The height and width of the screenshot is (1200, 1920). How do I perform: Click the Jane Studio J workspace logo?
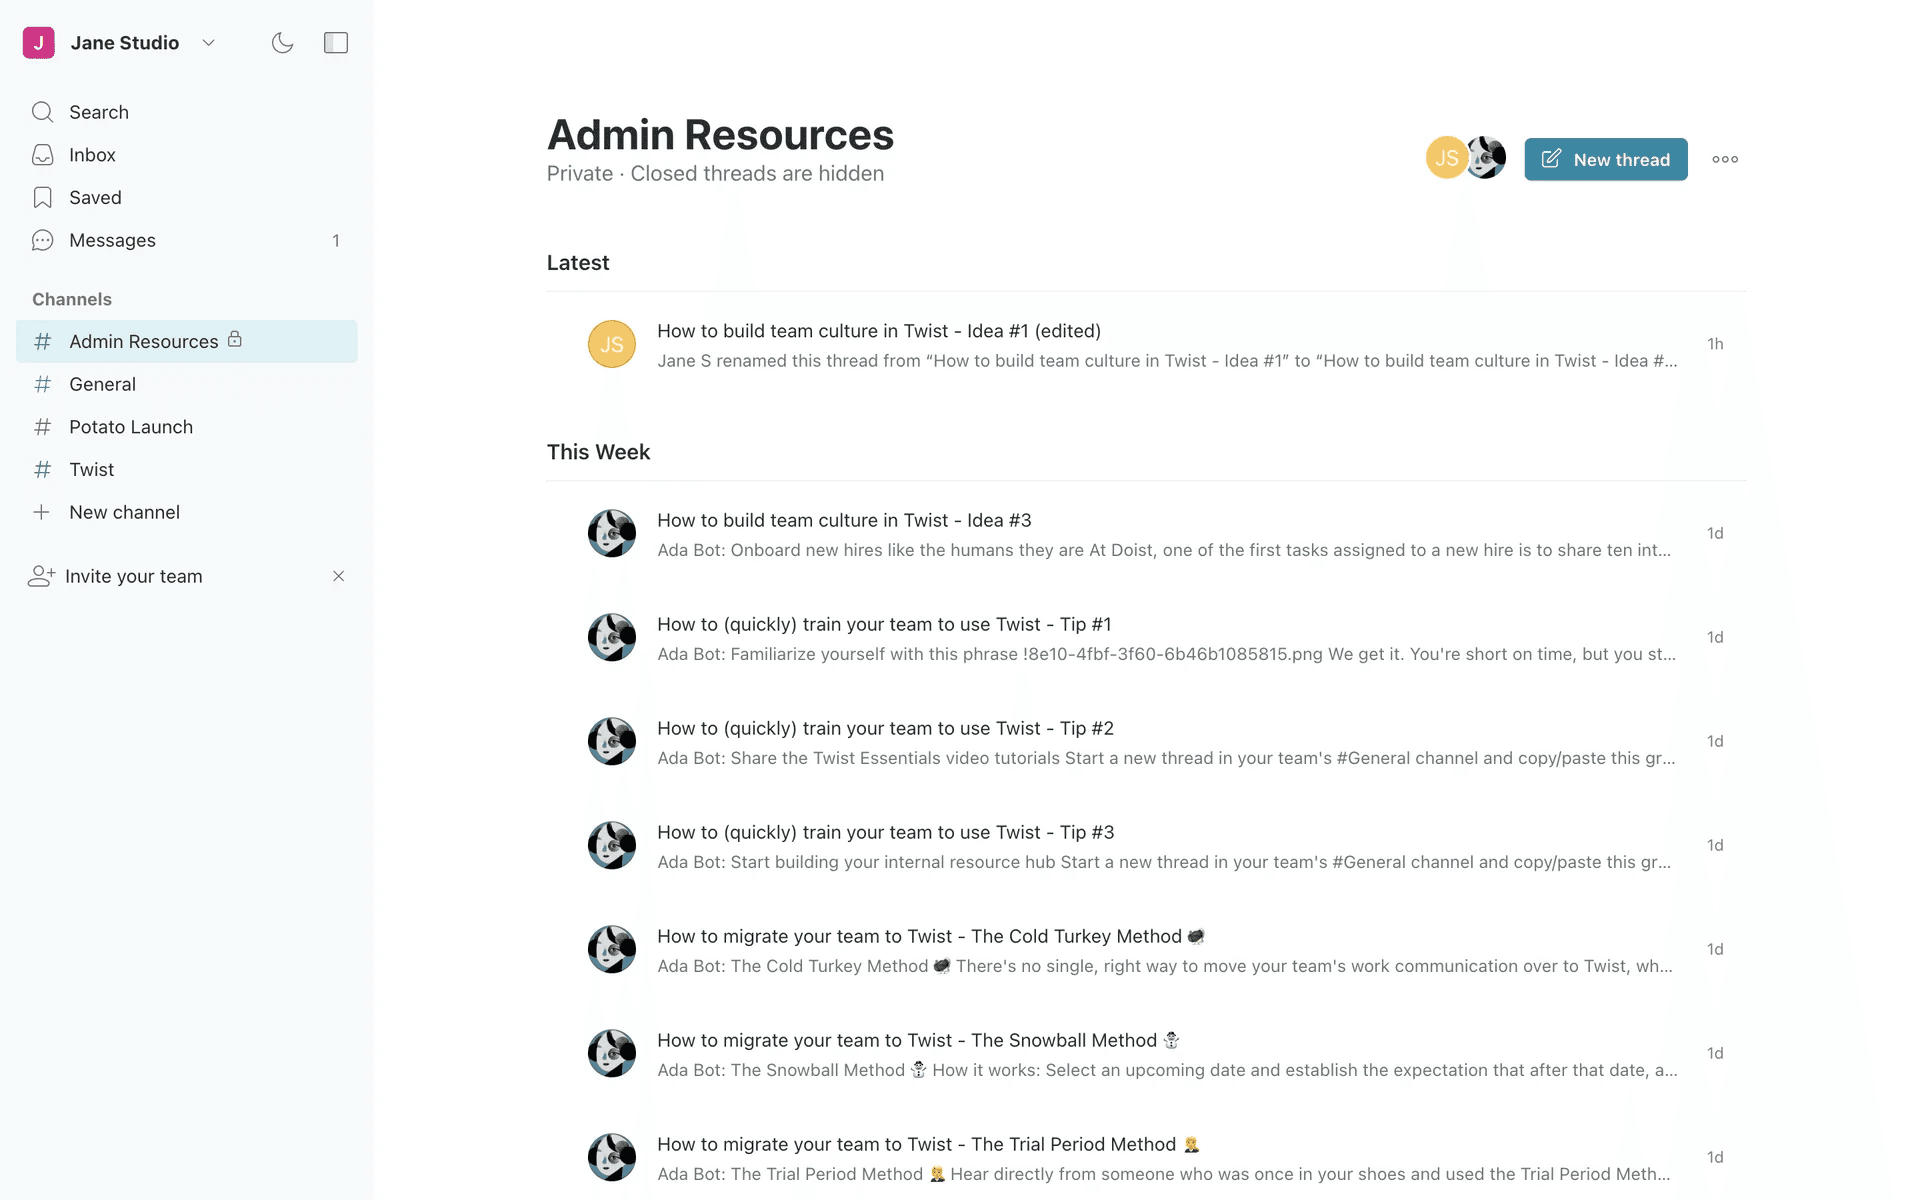[38, 43]
